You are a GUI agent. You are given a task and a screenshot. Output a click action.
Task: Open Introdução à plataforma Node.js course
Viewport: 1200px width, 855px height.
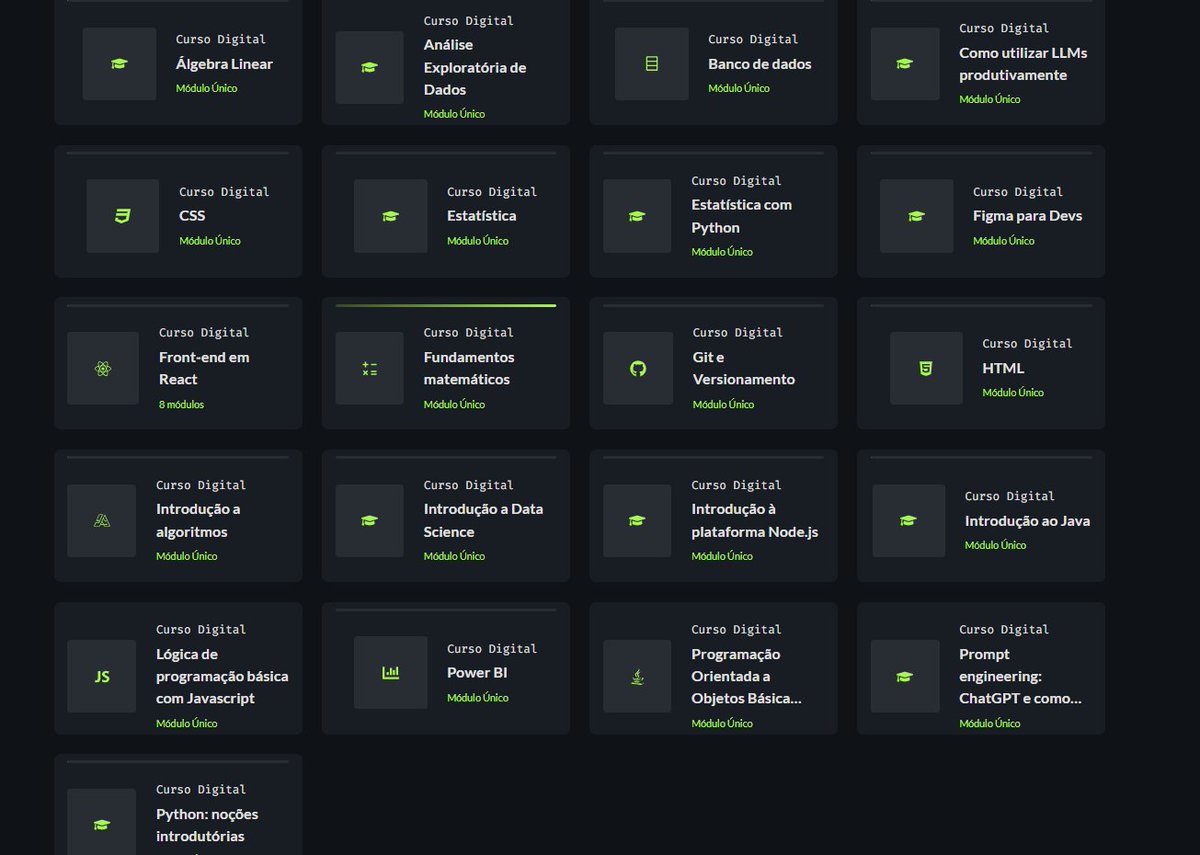pyautogui.click(x=755, y=520)
